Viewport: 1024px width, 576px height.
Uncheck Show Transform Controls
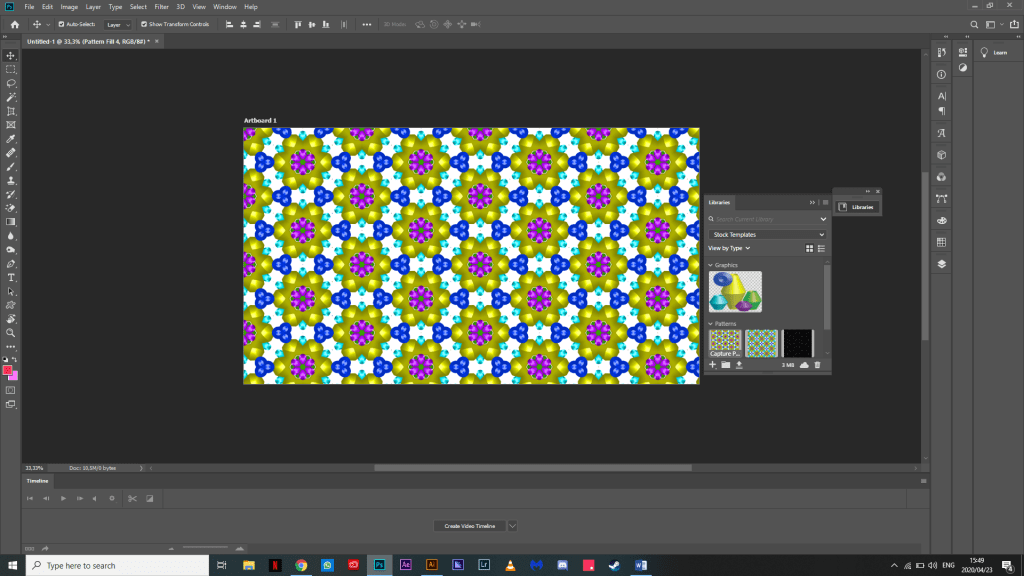[144, 24]
